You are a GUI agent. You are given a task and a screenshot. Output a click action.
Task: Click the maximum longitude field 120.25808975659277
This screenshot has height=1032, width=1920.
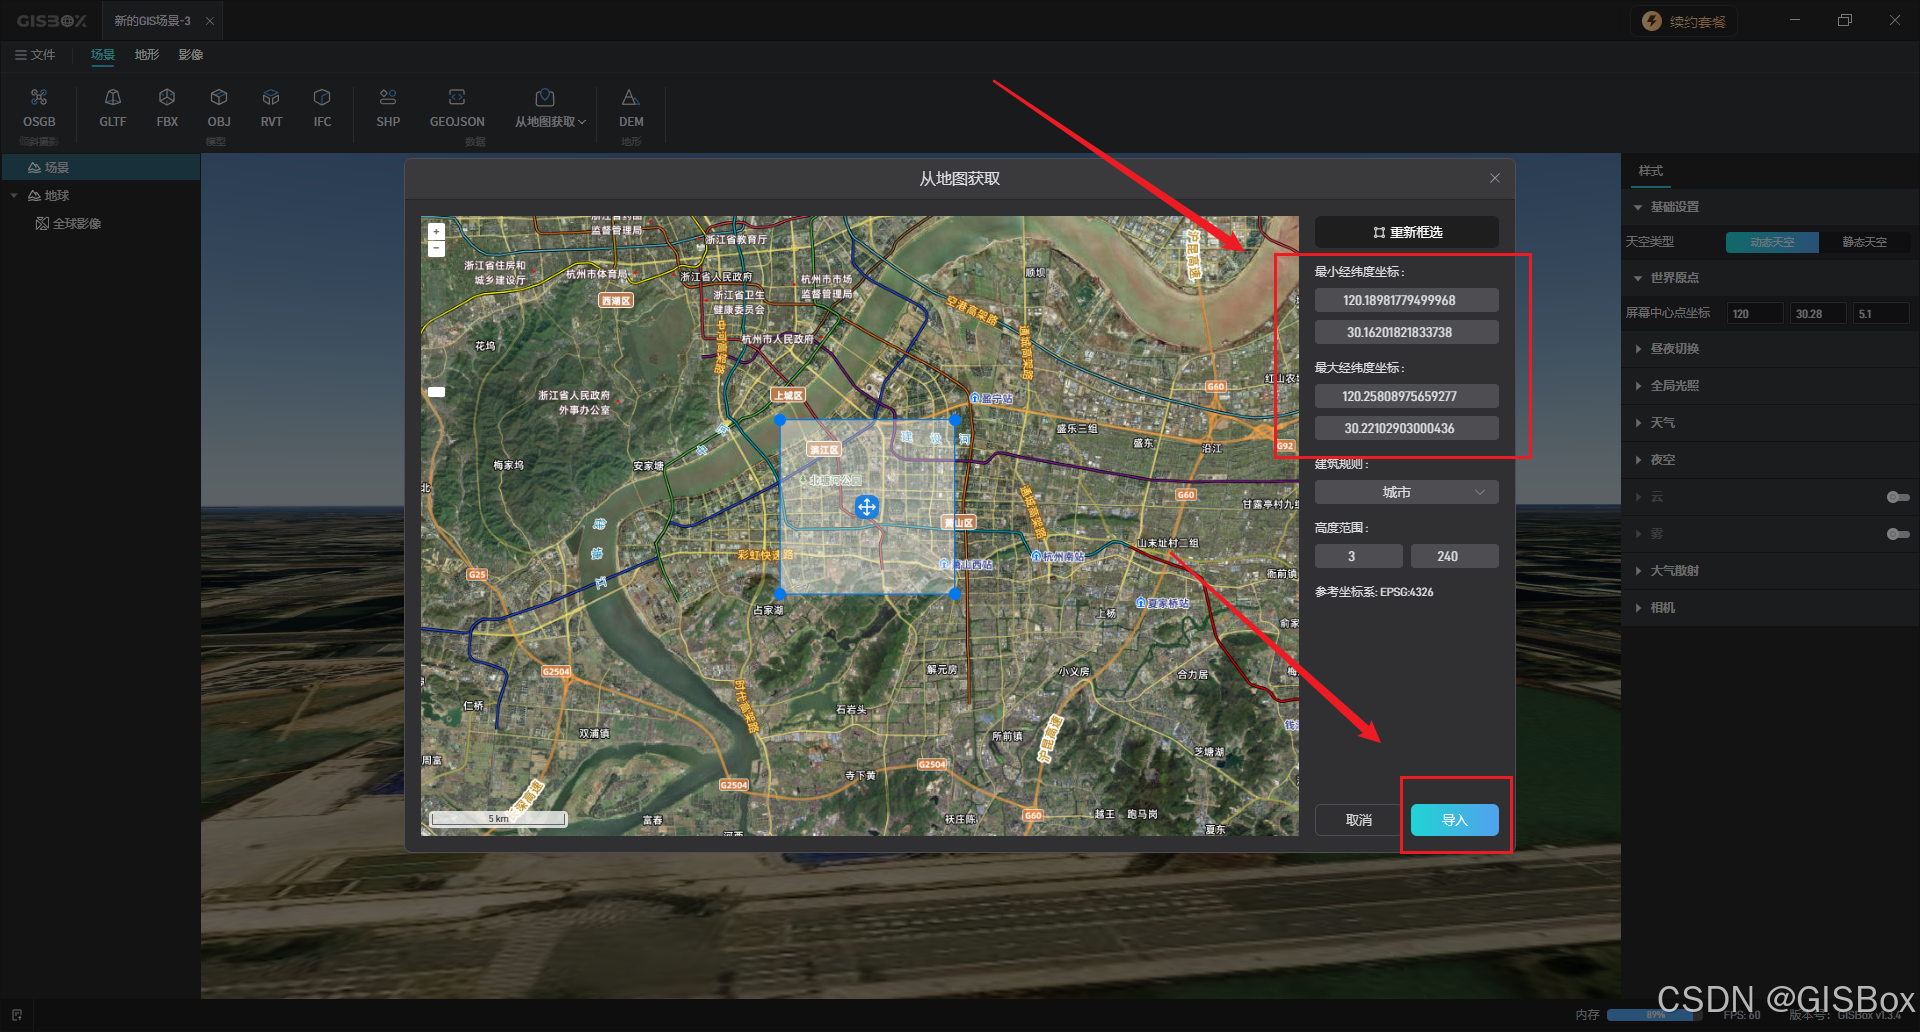(1407, 396)
